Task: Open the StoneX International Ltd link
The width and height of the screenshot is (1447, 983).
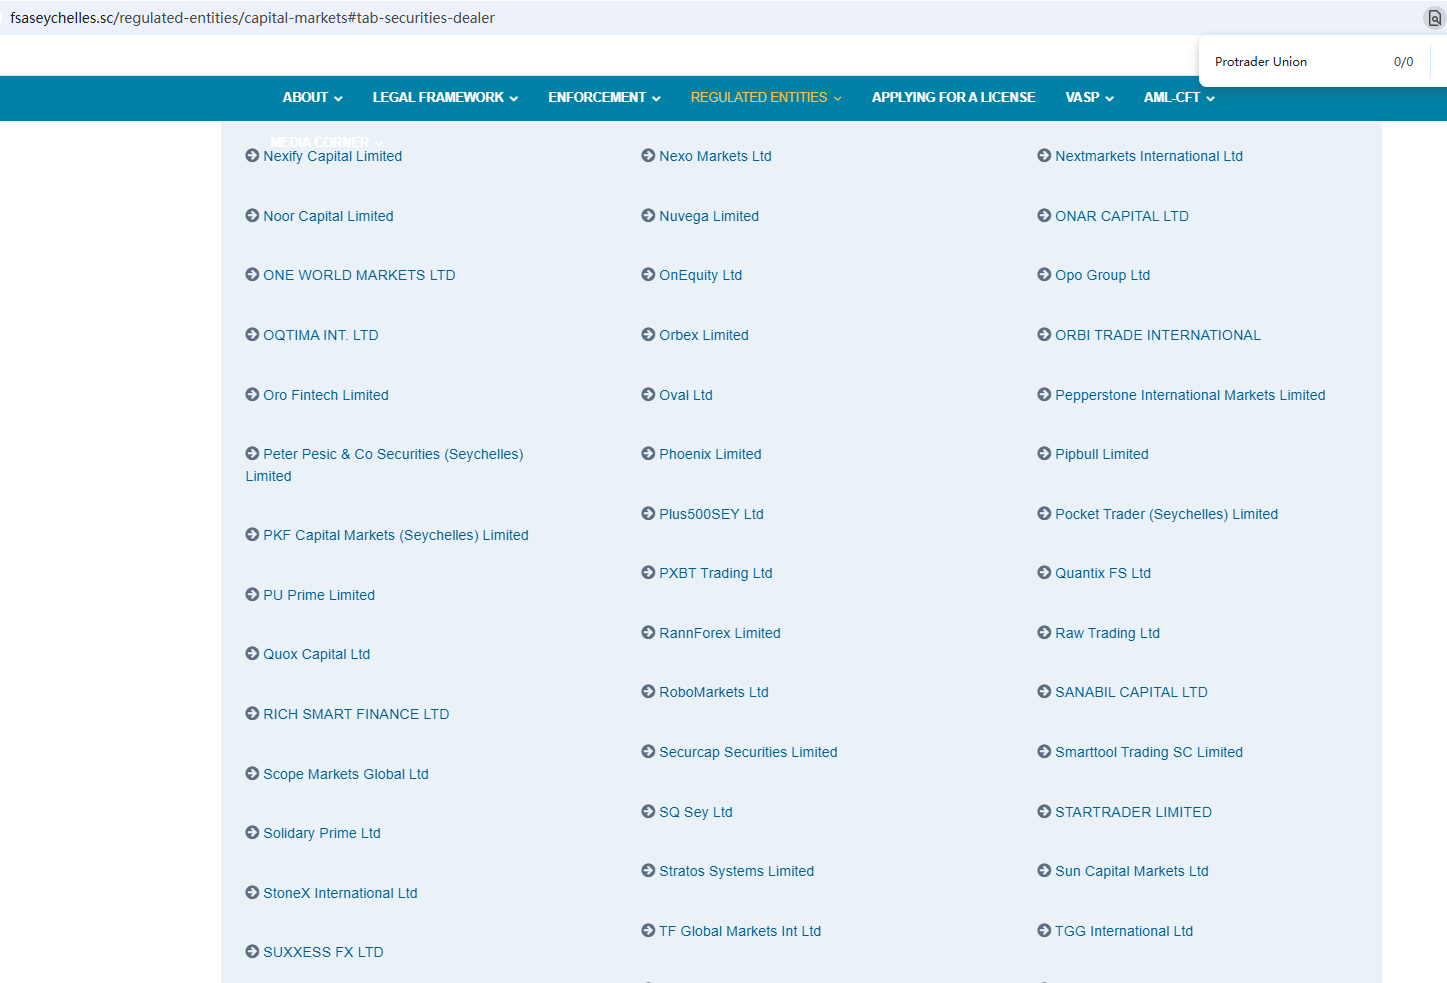Action: [x=340, y=893]
